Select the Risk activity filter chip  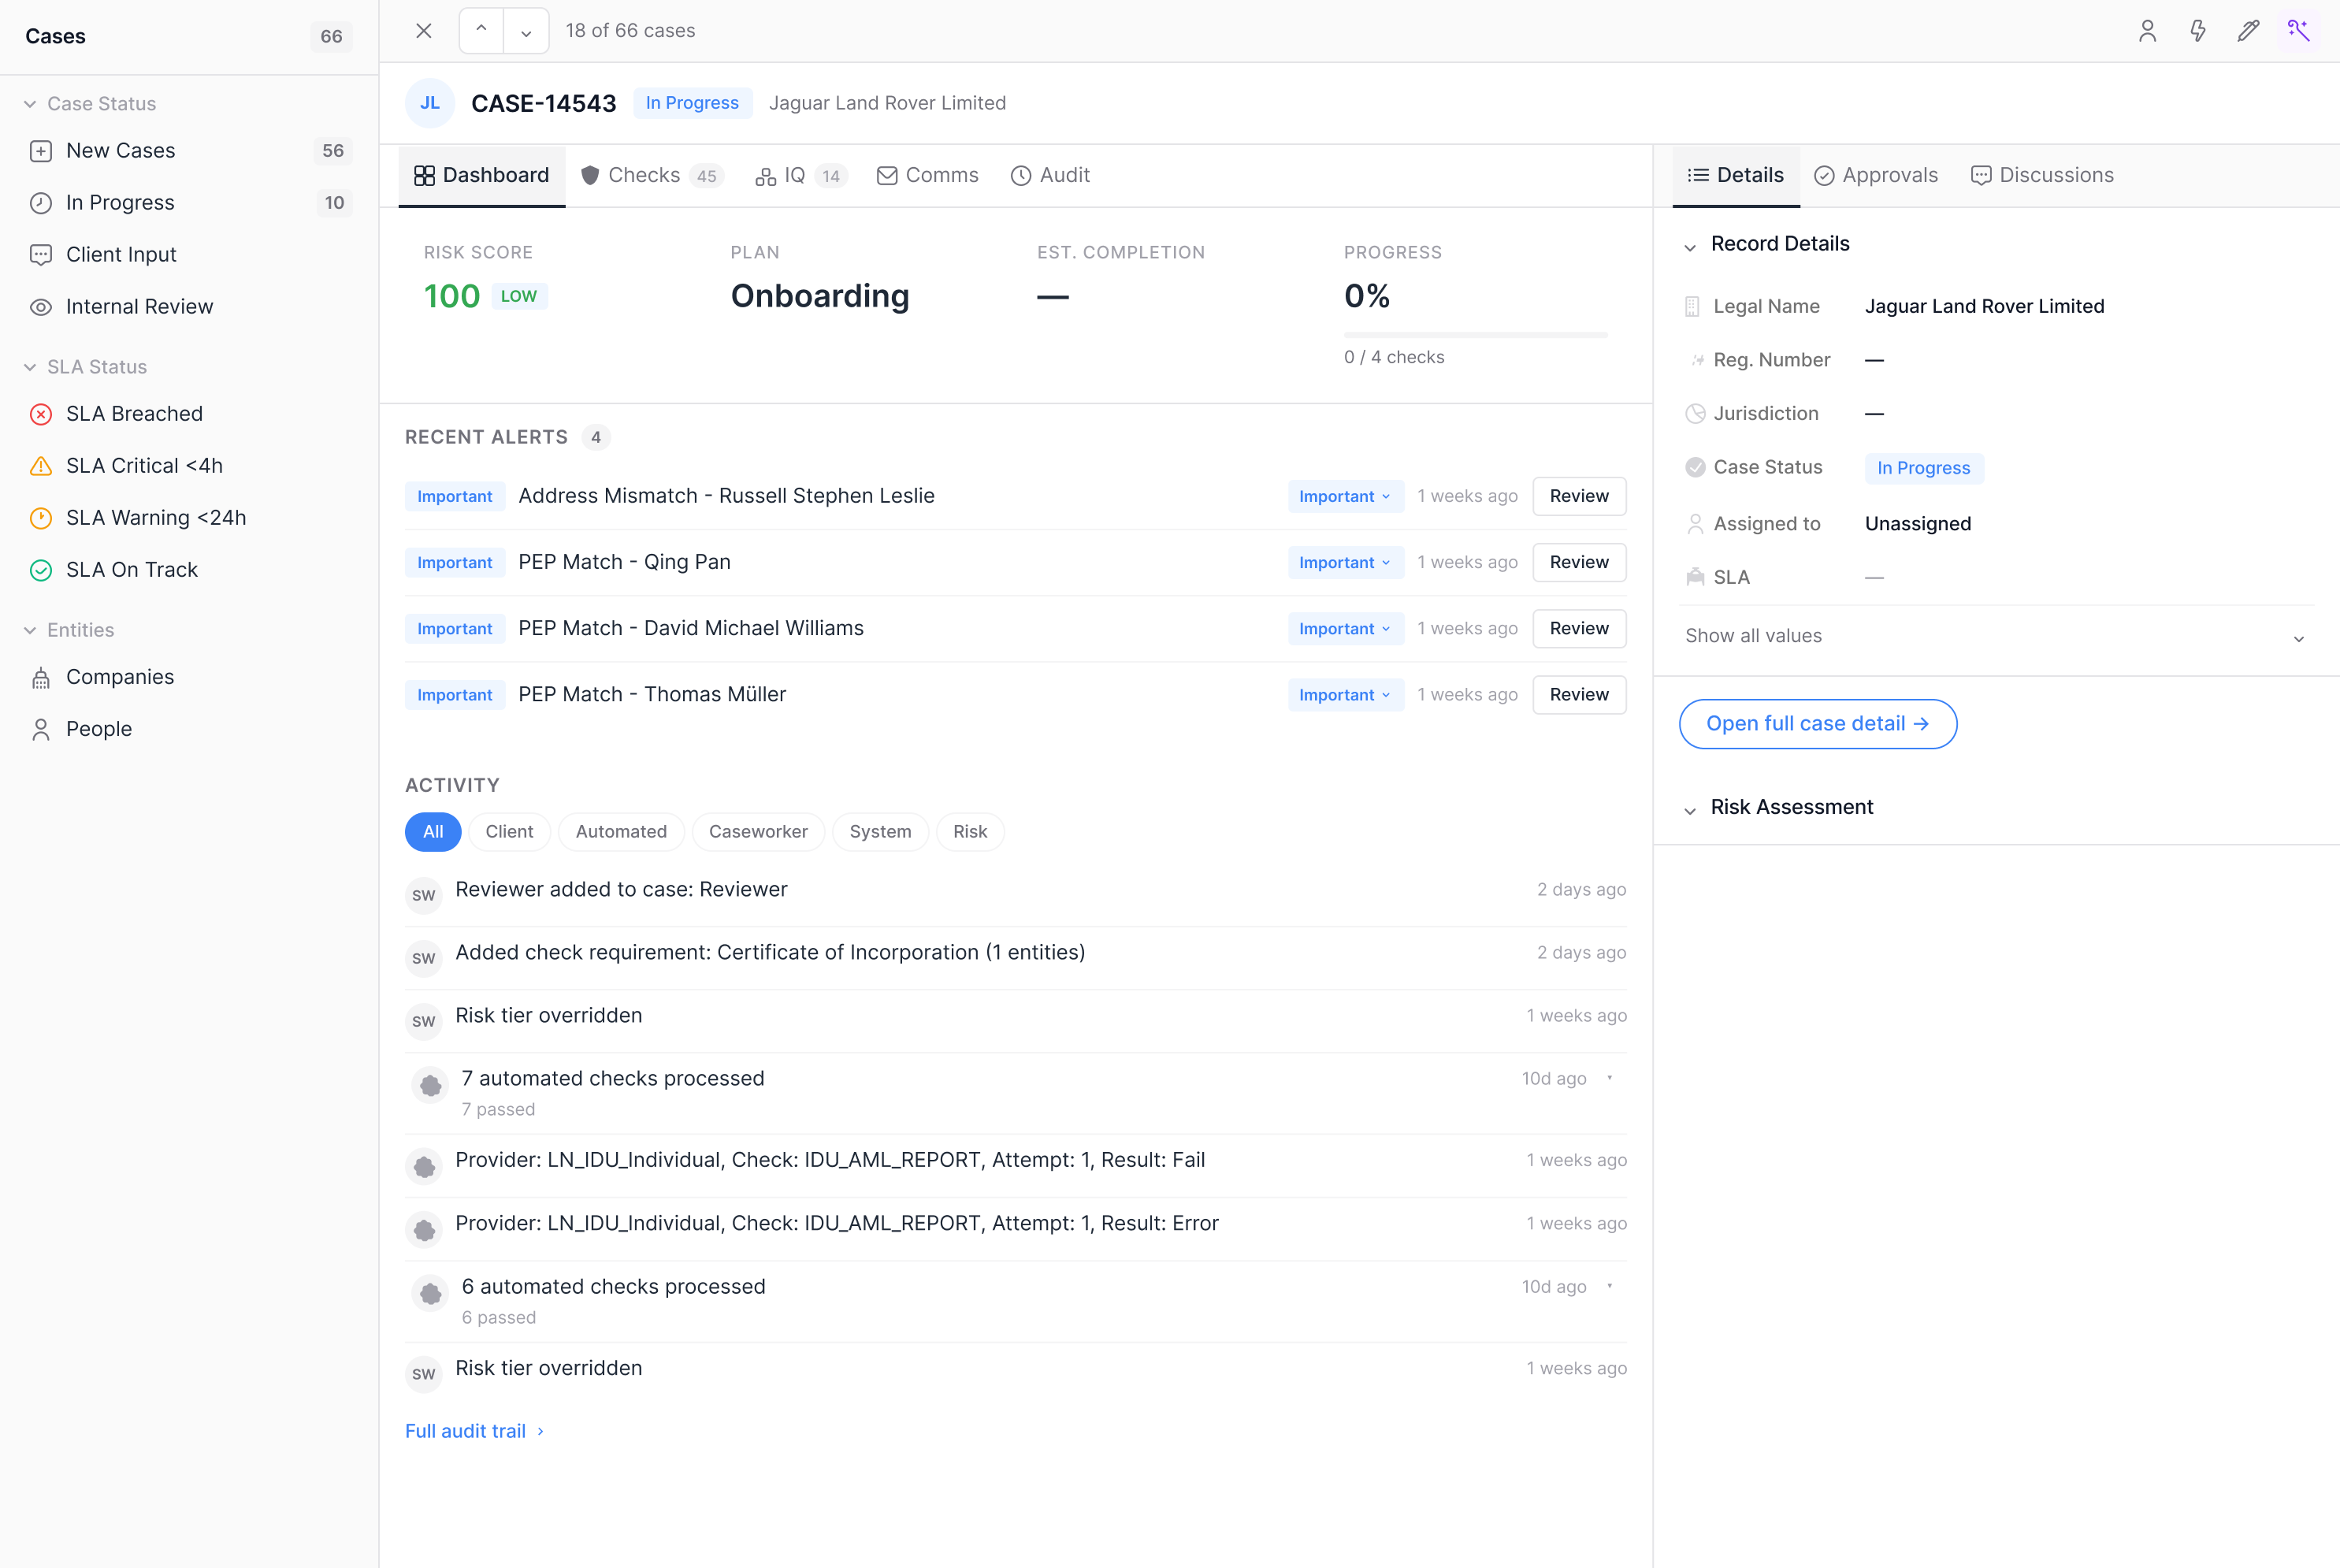point(969,831)
